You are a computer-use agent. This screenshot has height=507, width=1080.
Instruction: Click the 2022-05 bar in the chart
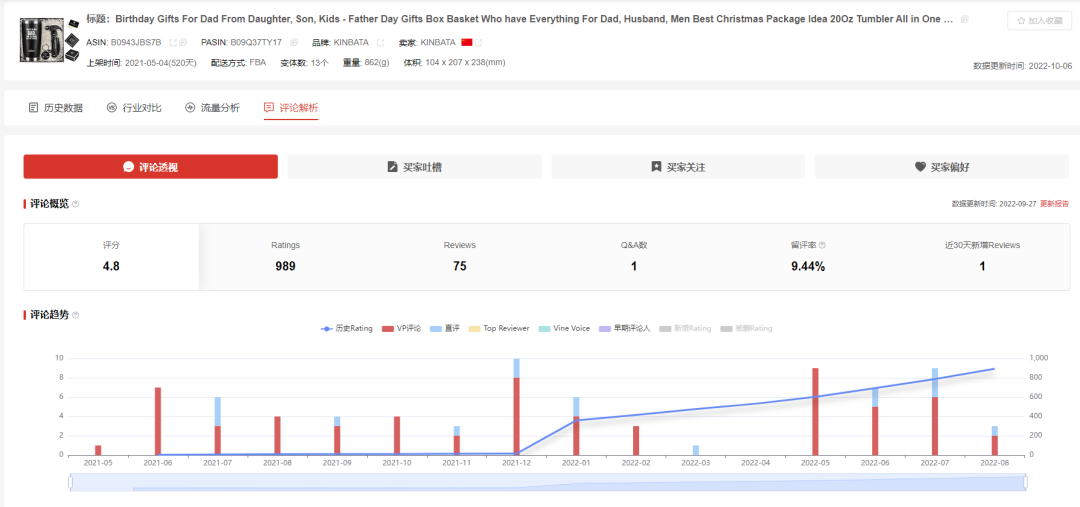[816, 411]
